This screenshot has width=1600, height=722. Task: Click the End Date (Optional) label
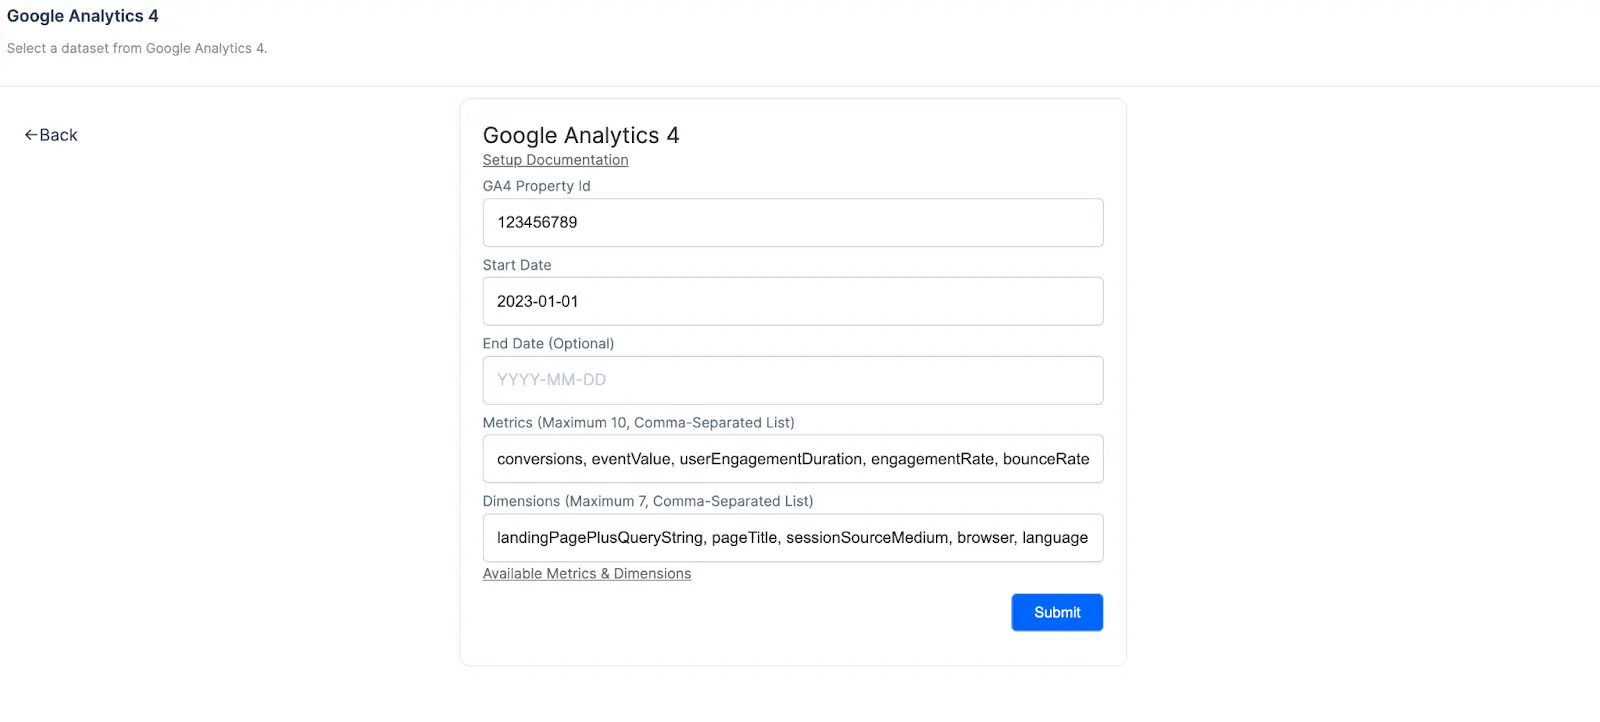[x=548, y=343]
